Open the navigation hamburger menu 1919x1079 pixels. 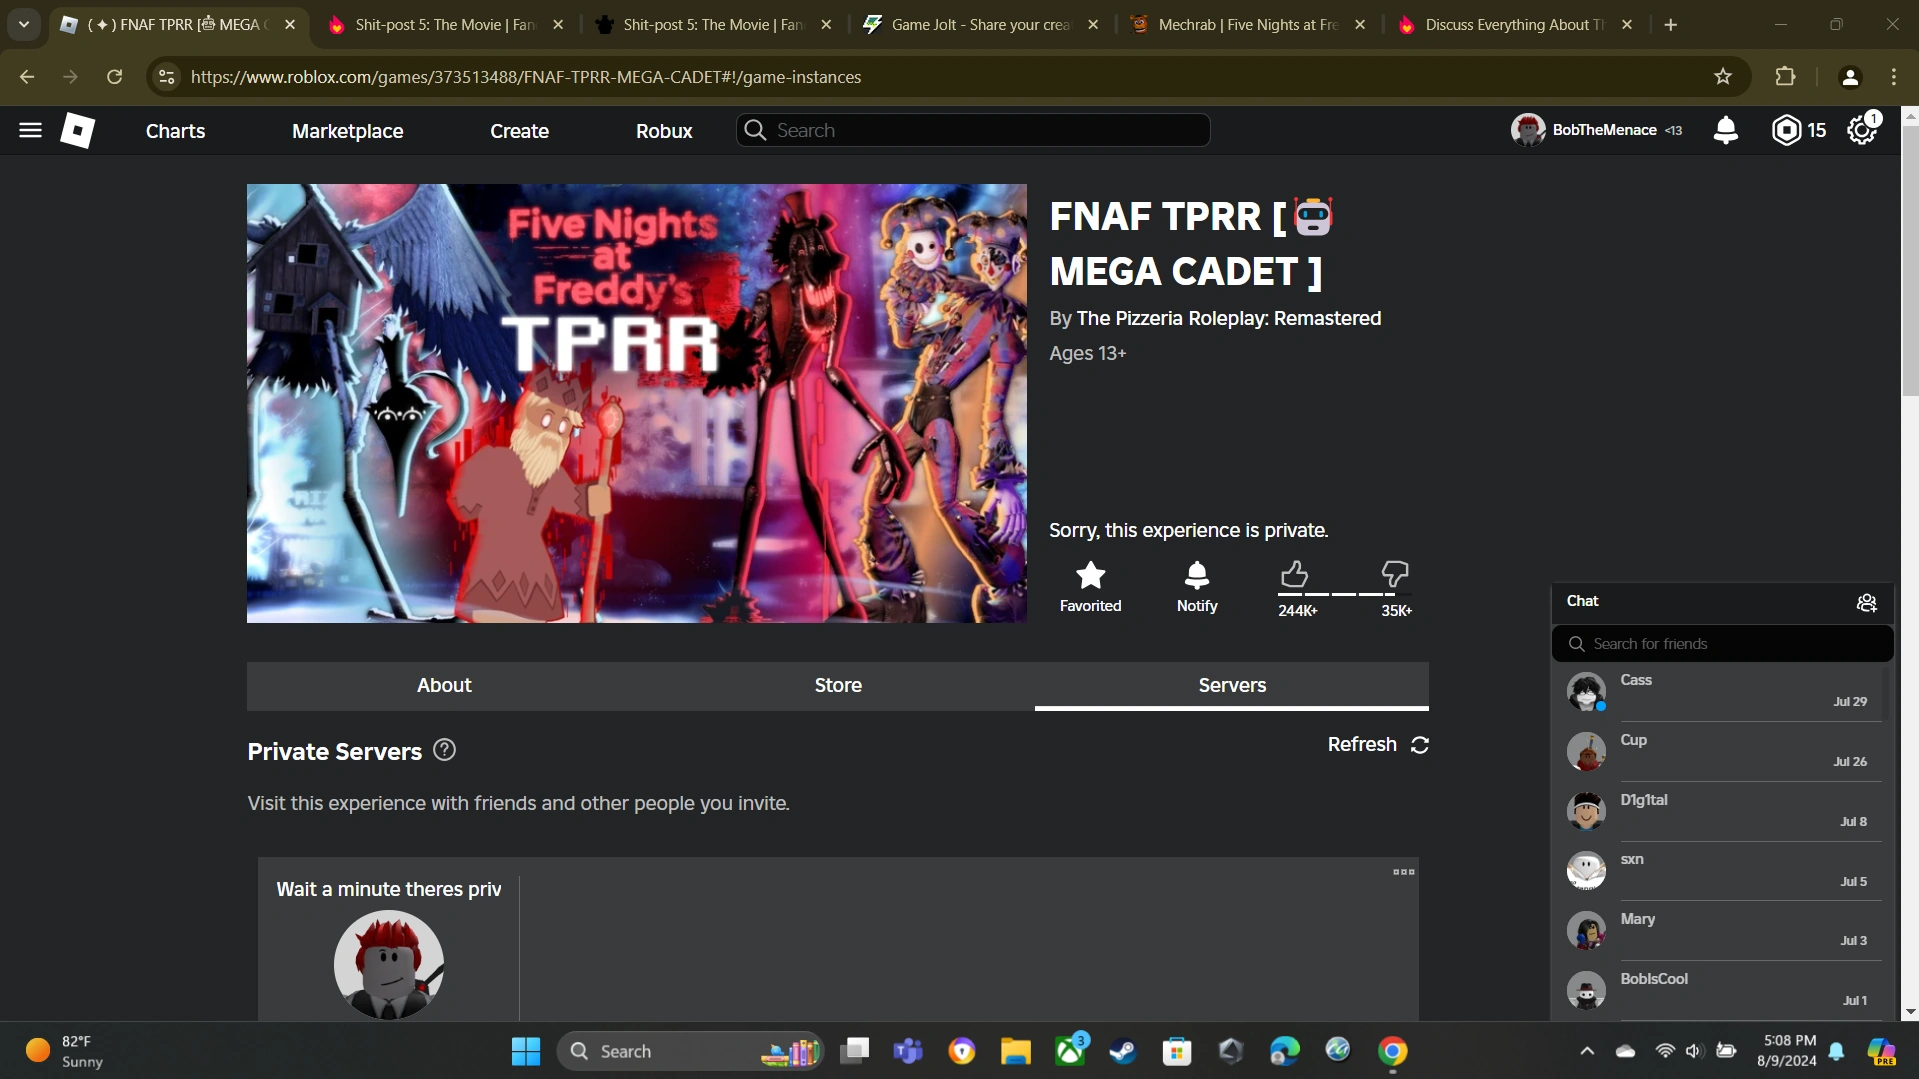[30, 130]
